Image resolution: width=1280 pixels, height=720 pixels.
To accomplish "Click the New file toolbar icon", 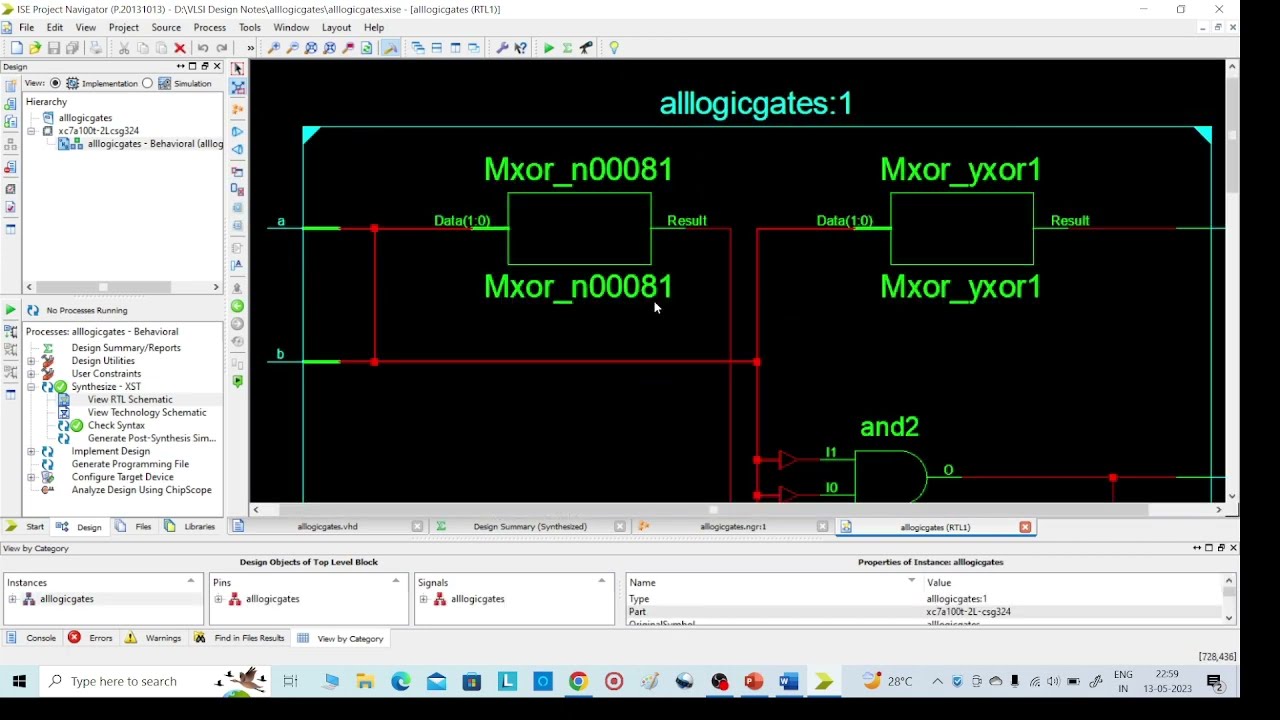I will 17,48.
